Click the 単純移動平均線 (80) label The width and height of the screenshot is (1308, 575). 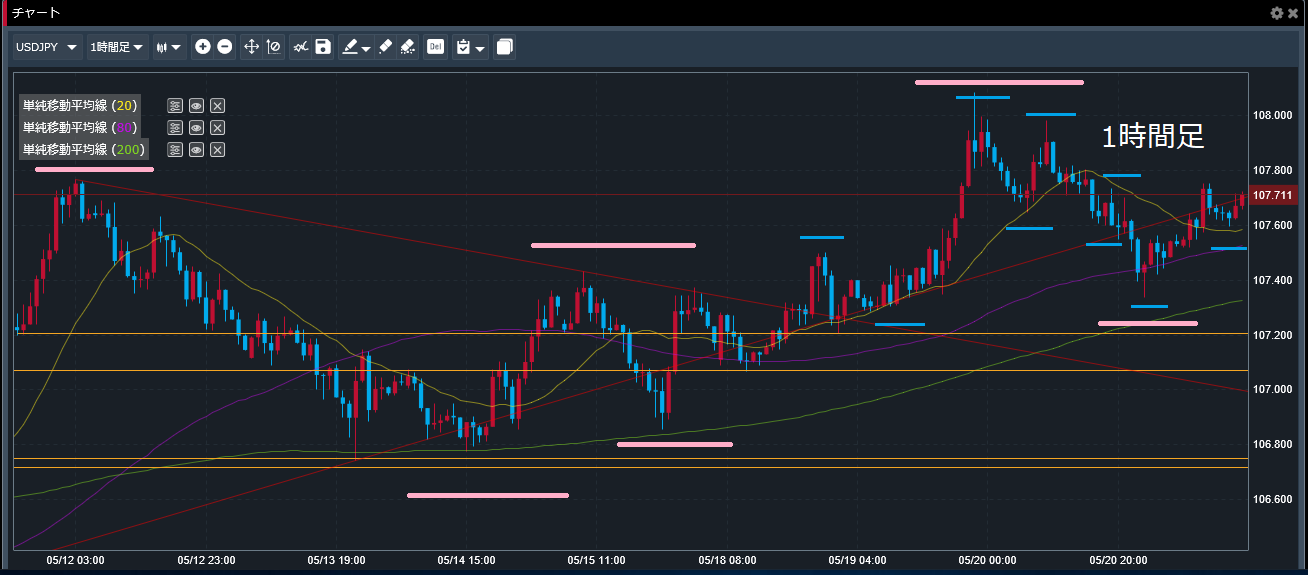point(80,127)
